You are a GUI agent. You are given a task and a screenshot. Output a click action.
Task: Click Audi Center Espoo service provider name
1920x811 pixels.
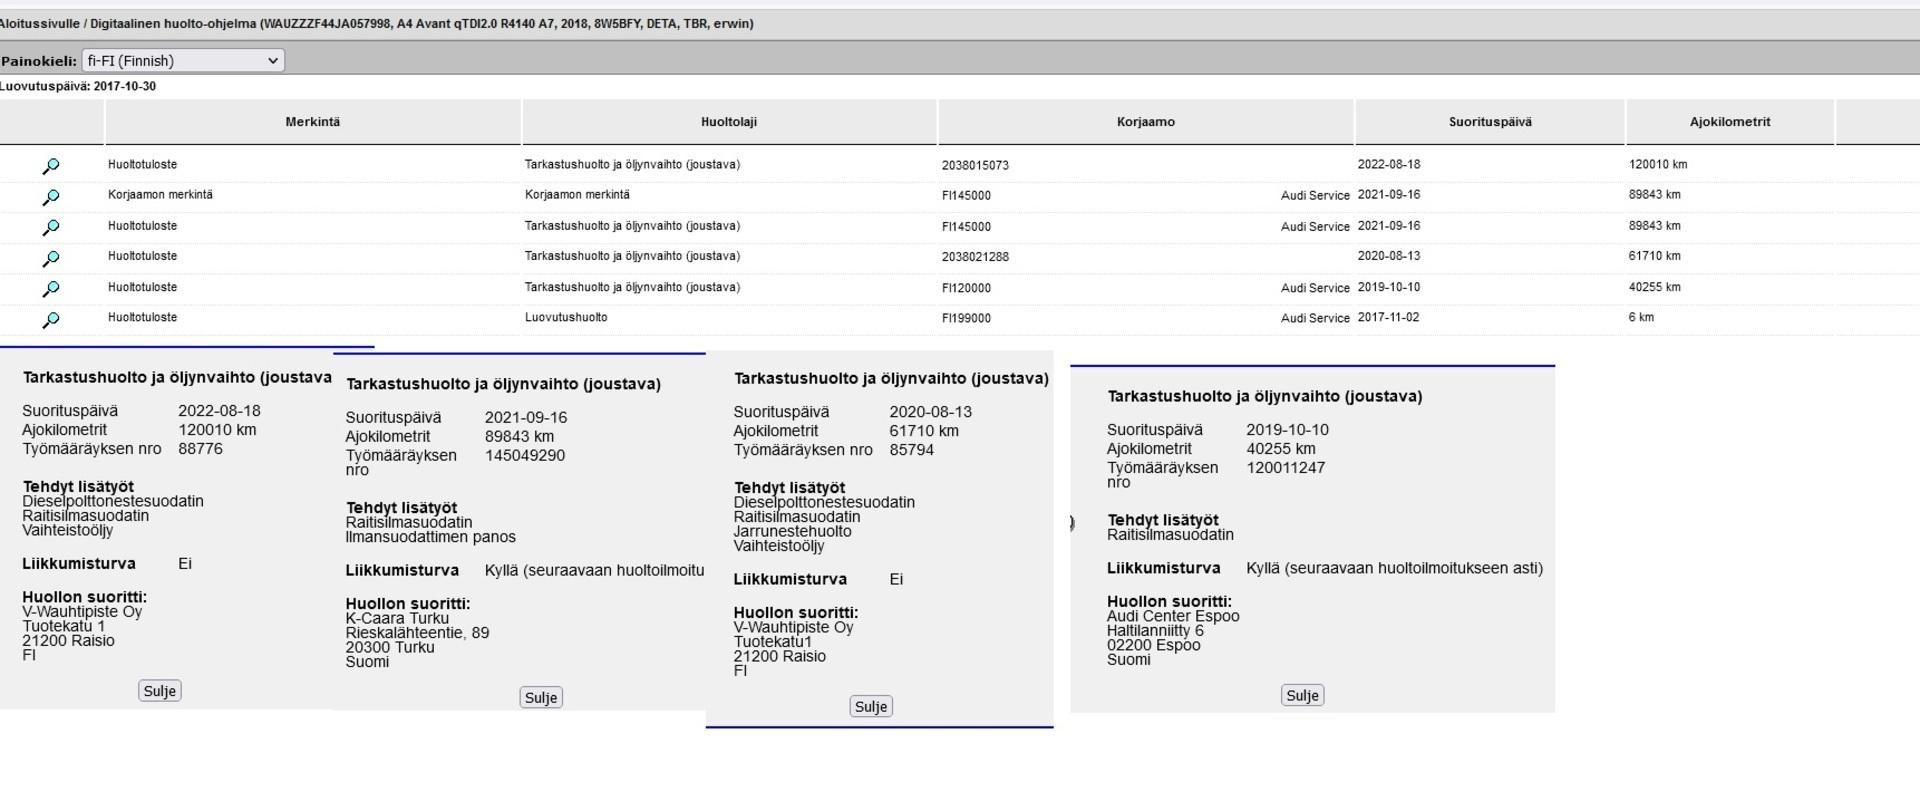[1173, 617]
